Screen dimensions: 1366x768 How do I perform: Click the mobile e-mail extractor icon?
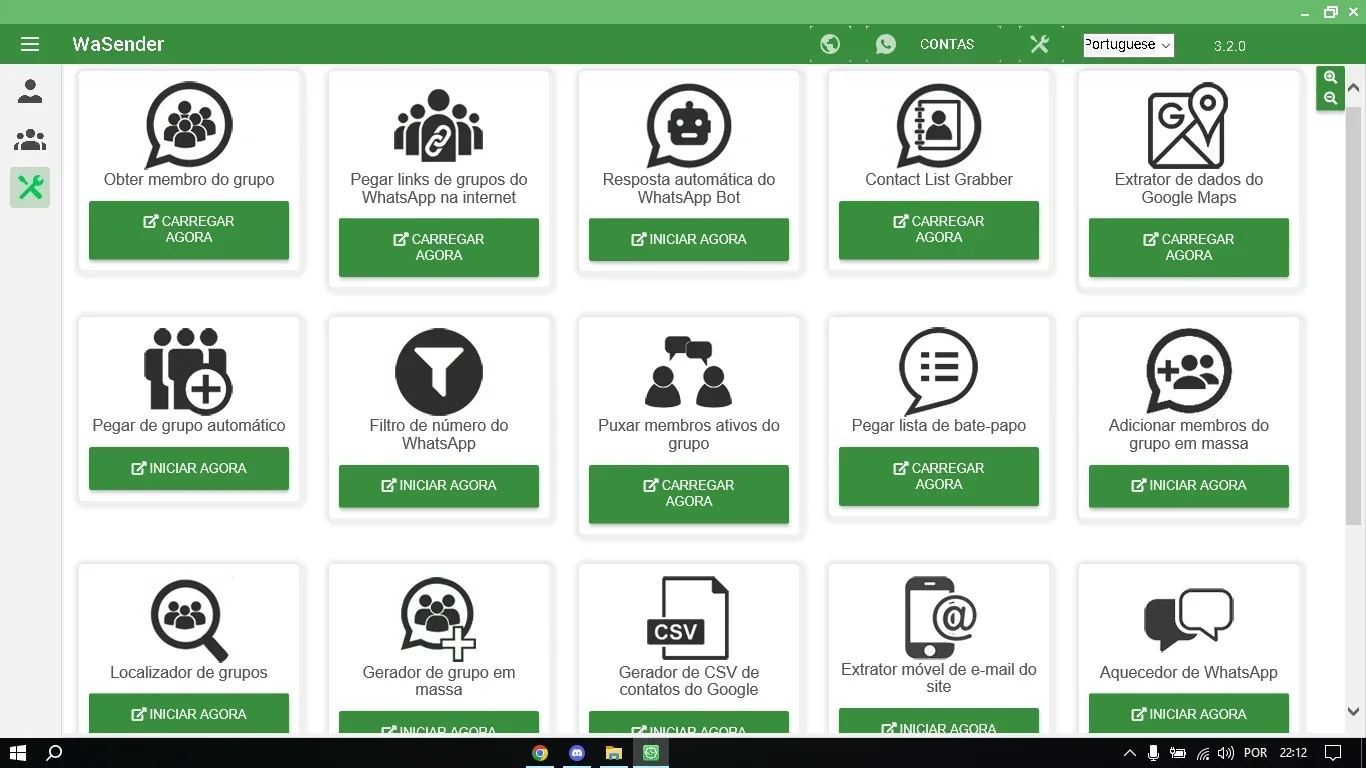(939, 617)
